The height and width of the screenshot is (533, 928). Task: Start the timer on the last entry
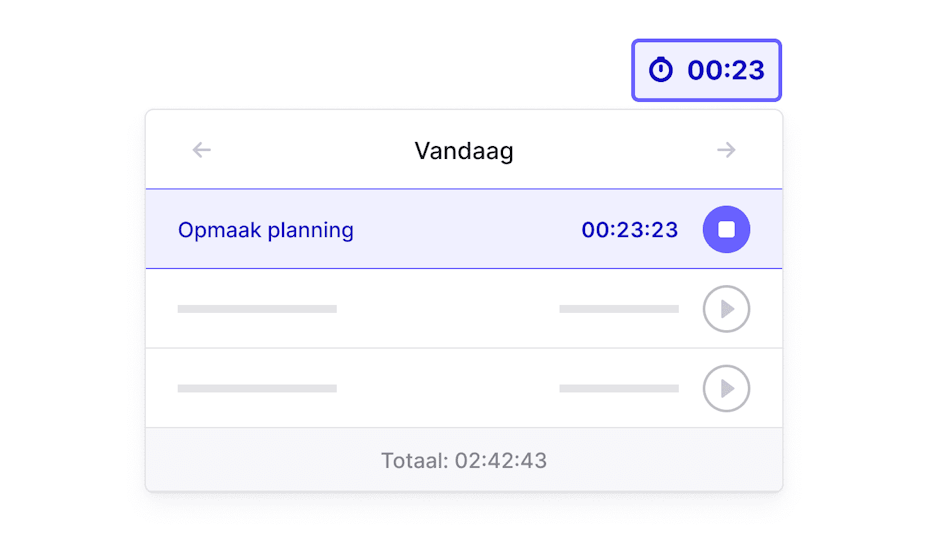tap(726, 388)
